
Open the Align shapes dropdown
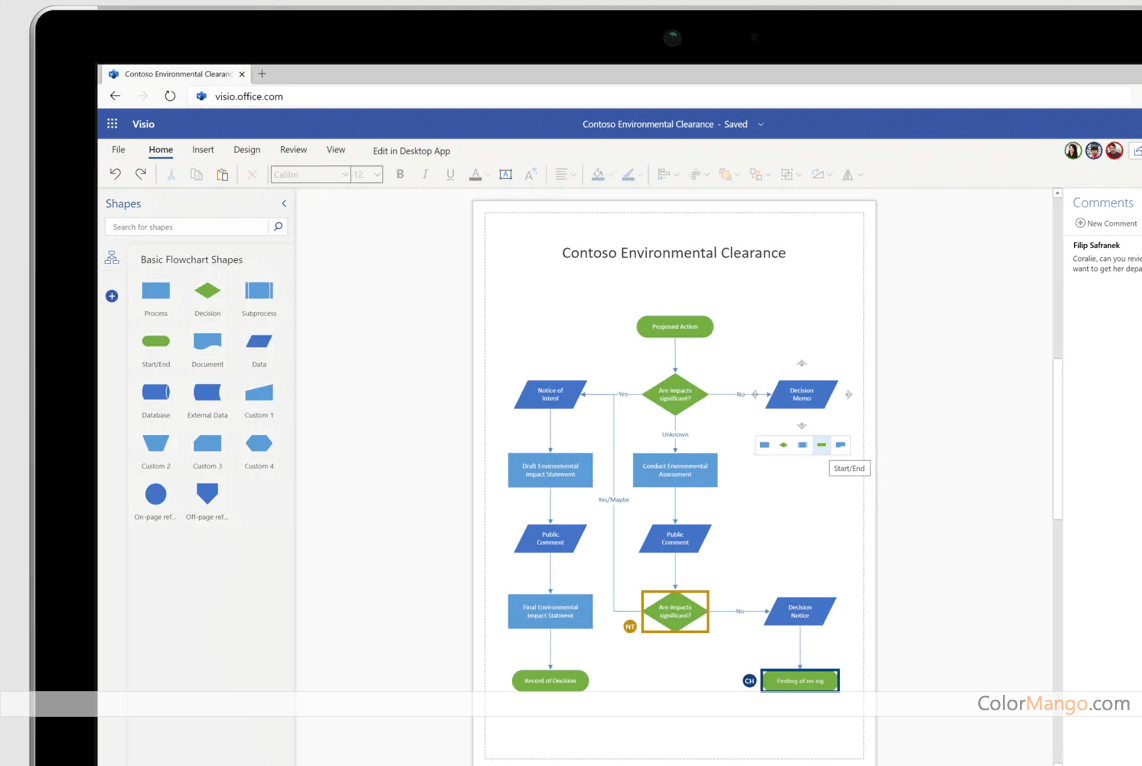[x=668, y=175]
